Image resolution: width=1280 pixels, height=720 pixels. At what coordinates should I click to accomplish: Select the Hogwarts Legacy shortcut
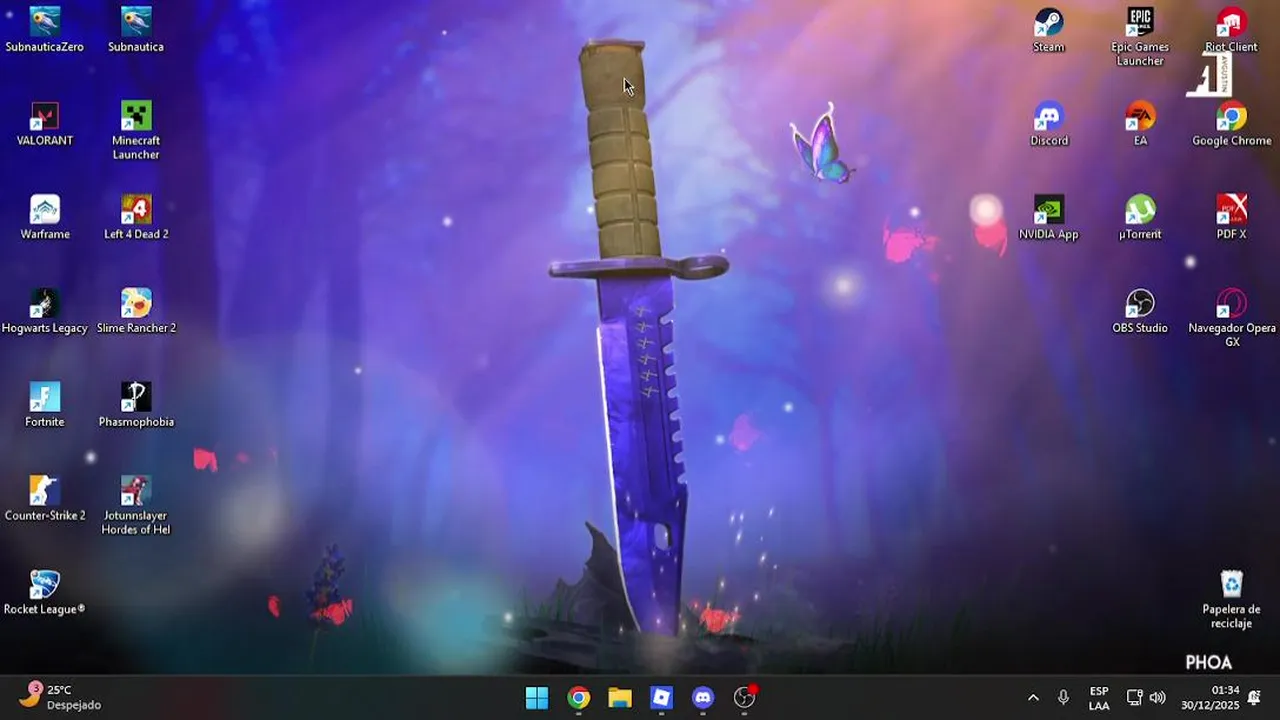(44, 312)
